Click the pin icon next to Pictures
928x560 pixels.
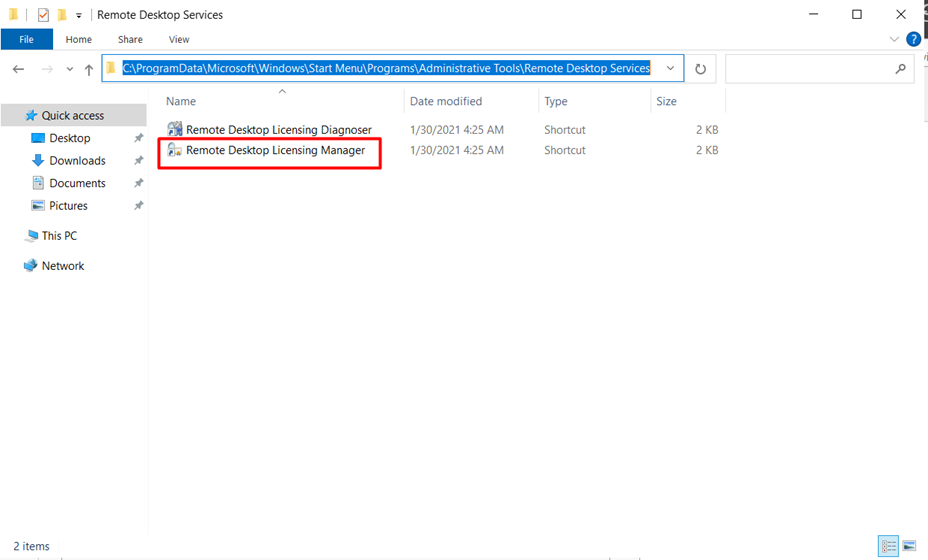(x=138, y=205)
